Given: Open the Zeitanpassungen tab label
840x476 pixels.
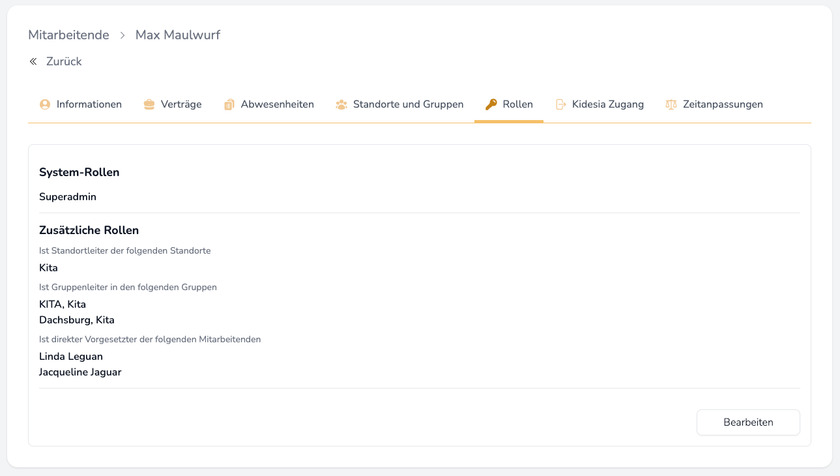Looking at the screenshot, I should [x=723, y=104].
